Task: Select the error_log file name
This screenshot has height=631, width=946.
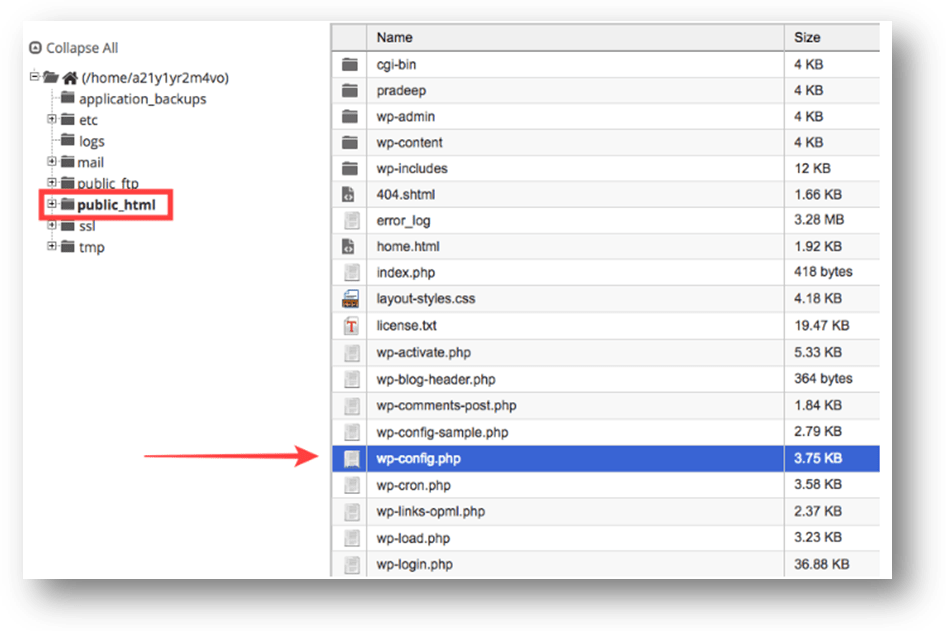Action: [404, 221]
